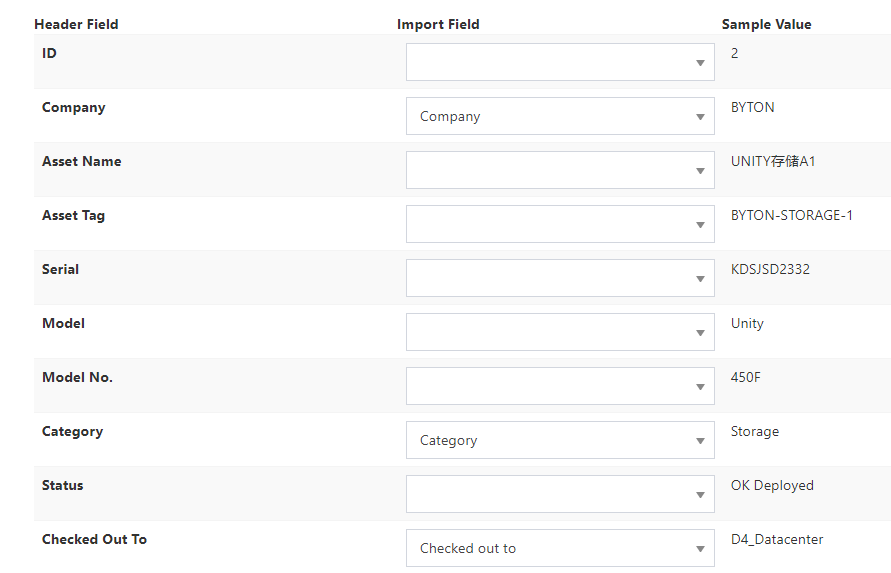
Task: Click the arrow on the Status dropdown
Action: point(700,495)
